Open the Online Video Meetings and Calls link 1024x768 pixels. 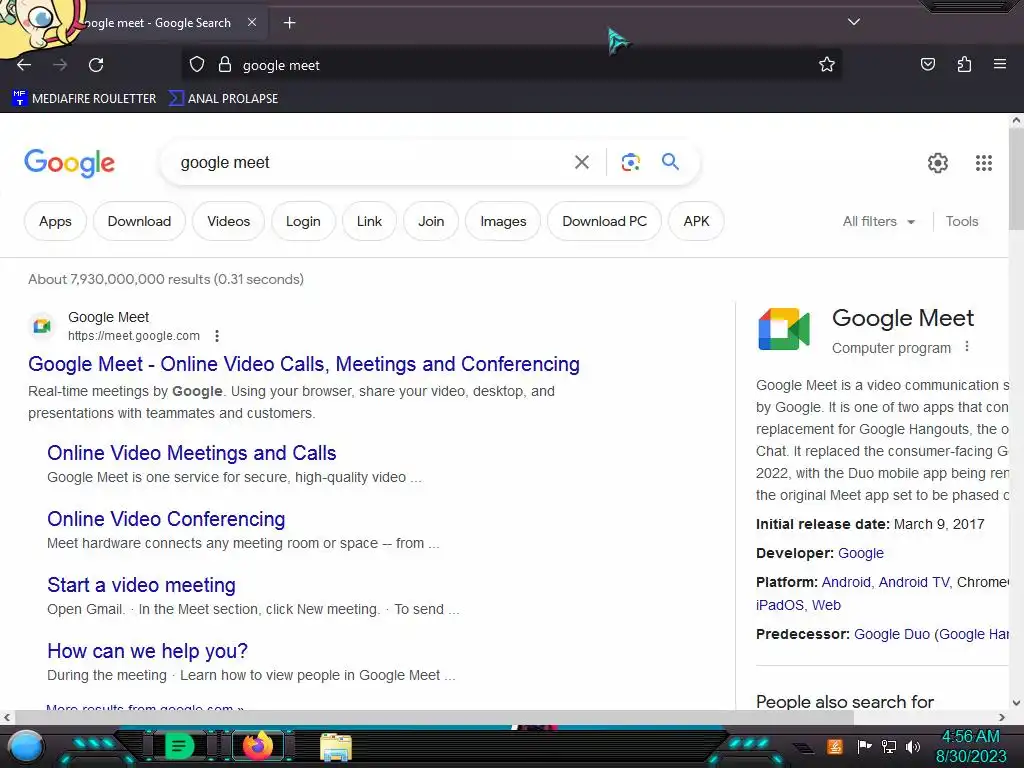(191, 453)
